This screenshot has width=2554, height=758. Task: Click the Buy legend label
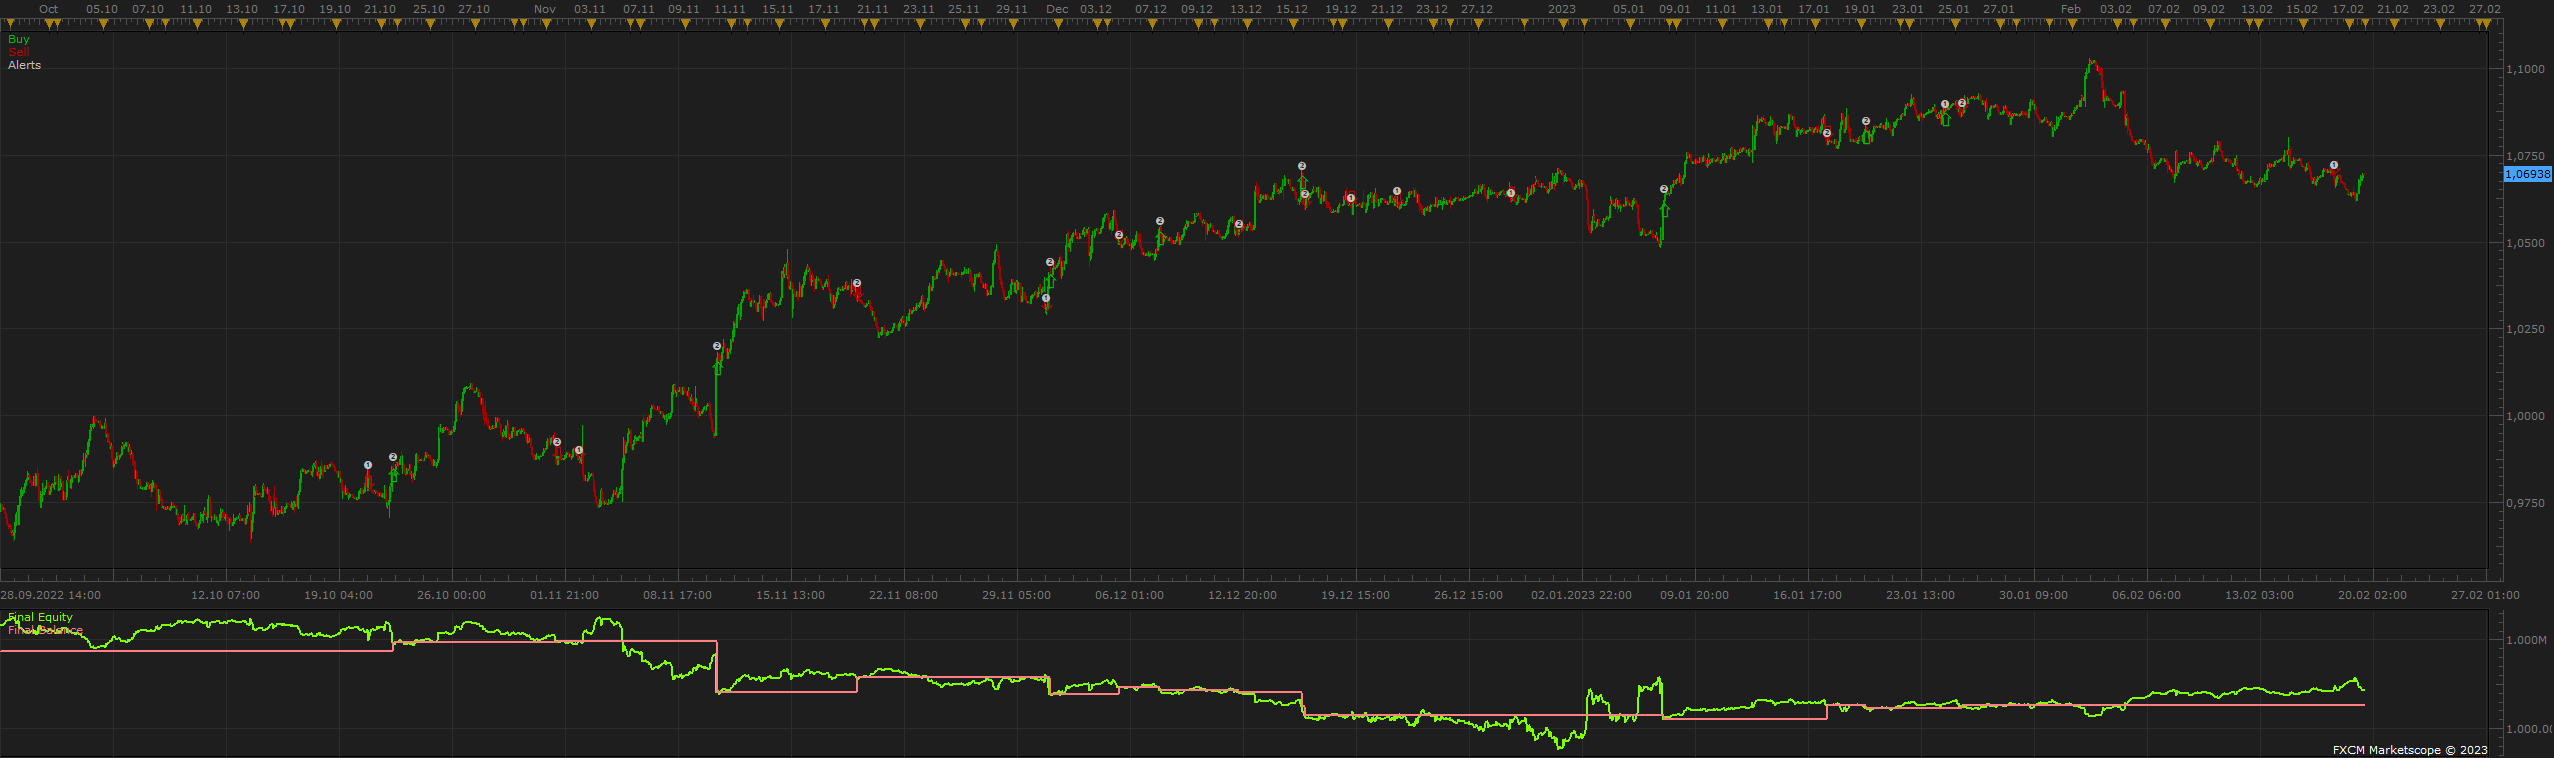pos(19,39)
